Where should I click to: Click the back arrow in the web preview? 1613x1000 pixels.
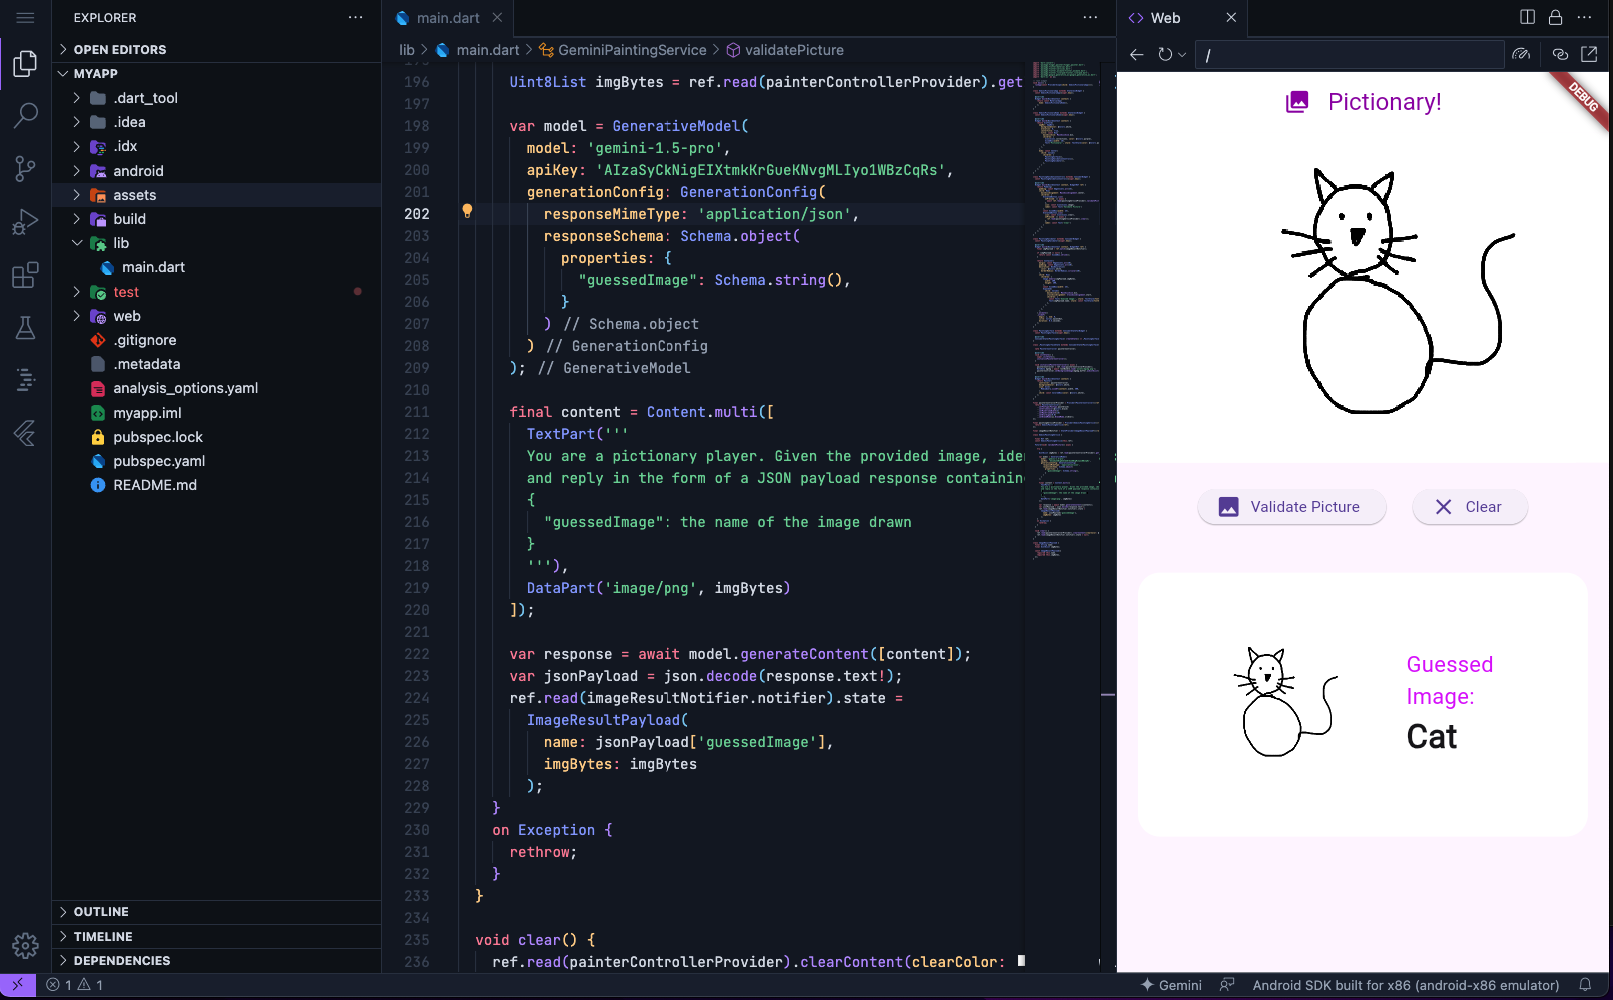coord(1135,54)
